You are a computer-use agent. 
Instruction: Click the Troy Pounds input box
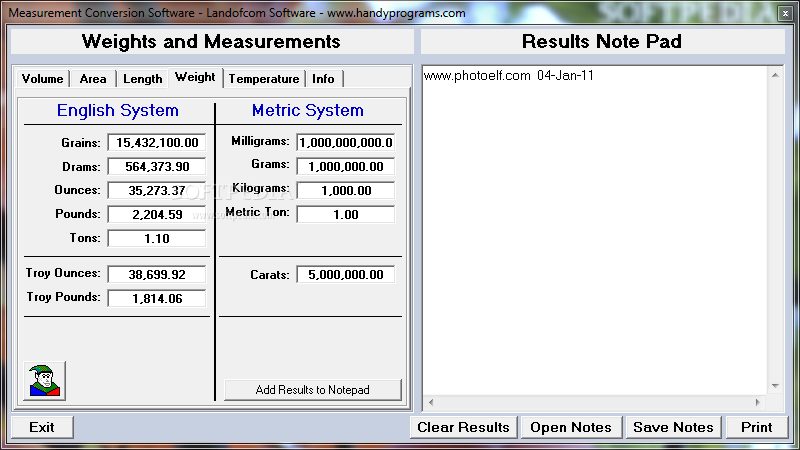157,298
